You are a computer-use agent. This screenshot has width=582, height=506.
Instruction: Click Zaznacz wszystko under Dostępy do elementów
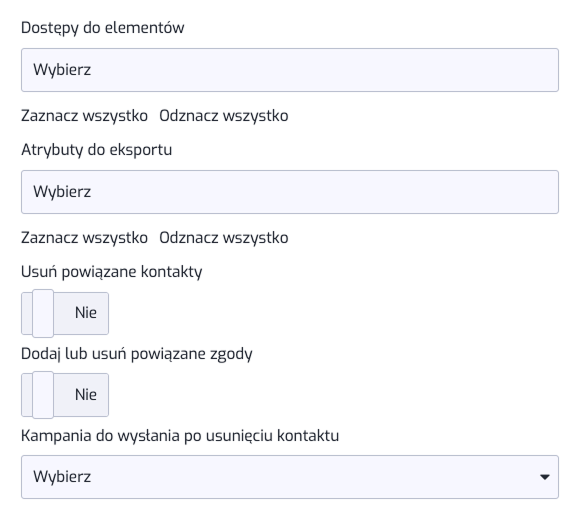point(84,116)
